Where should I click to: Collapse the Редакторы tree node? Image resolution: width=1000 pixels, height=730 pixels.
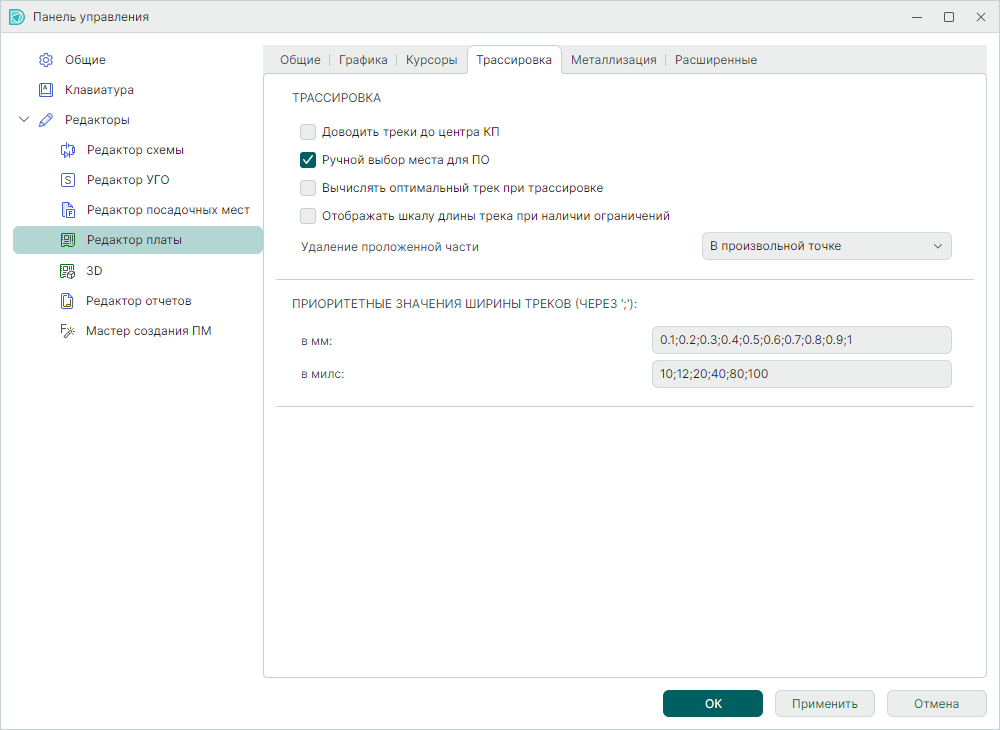click(x=24, y=120)
